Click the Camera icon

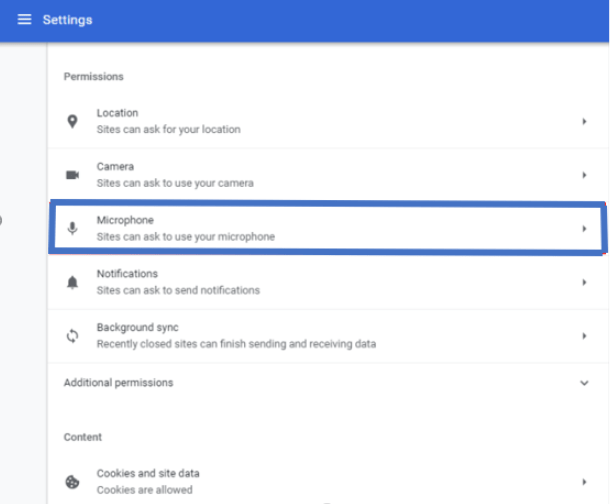point(72,175)
